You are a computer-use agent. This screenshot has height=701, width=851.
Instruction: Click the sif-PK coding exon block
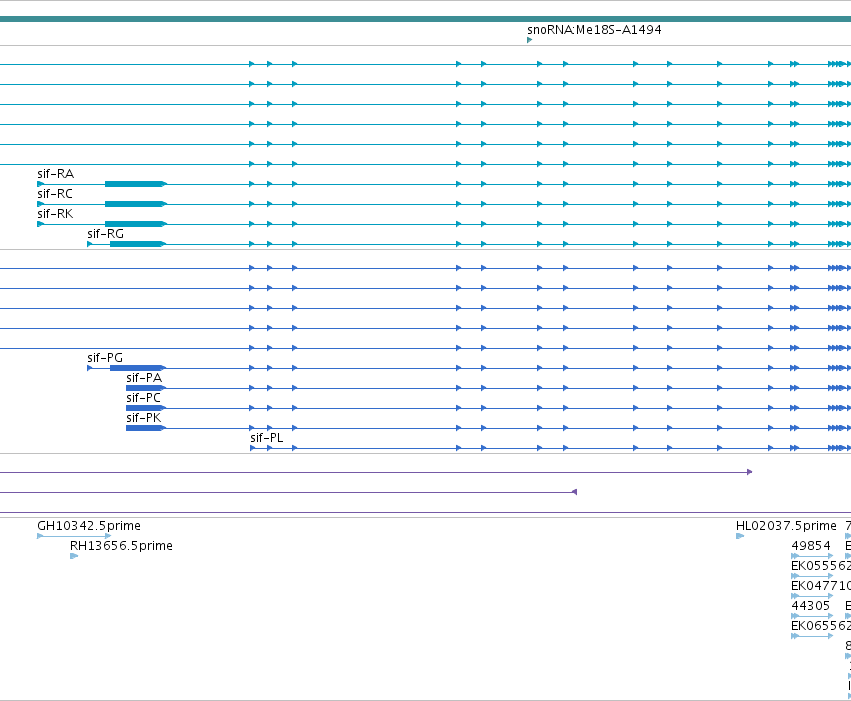tap(145, 428)
